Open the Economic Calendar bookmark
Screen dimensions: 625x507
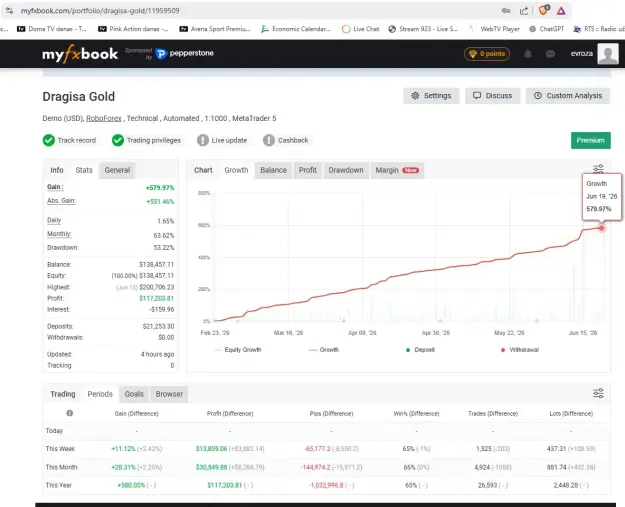296,29
